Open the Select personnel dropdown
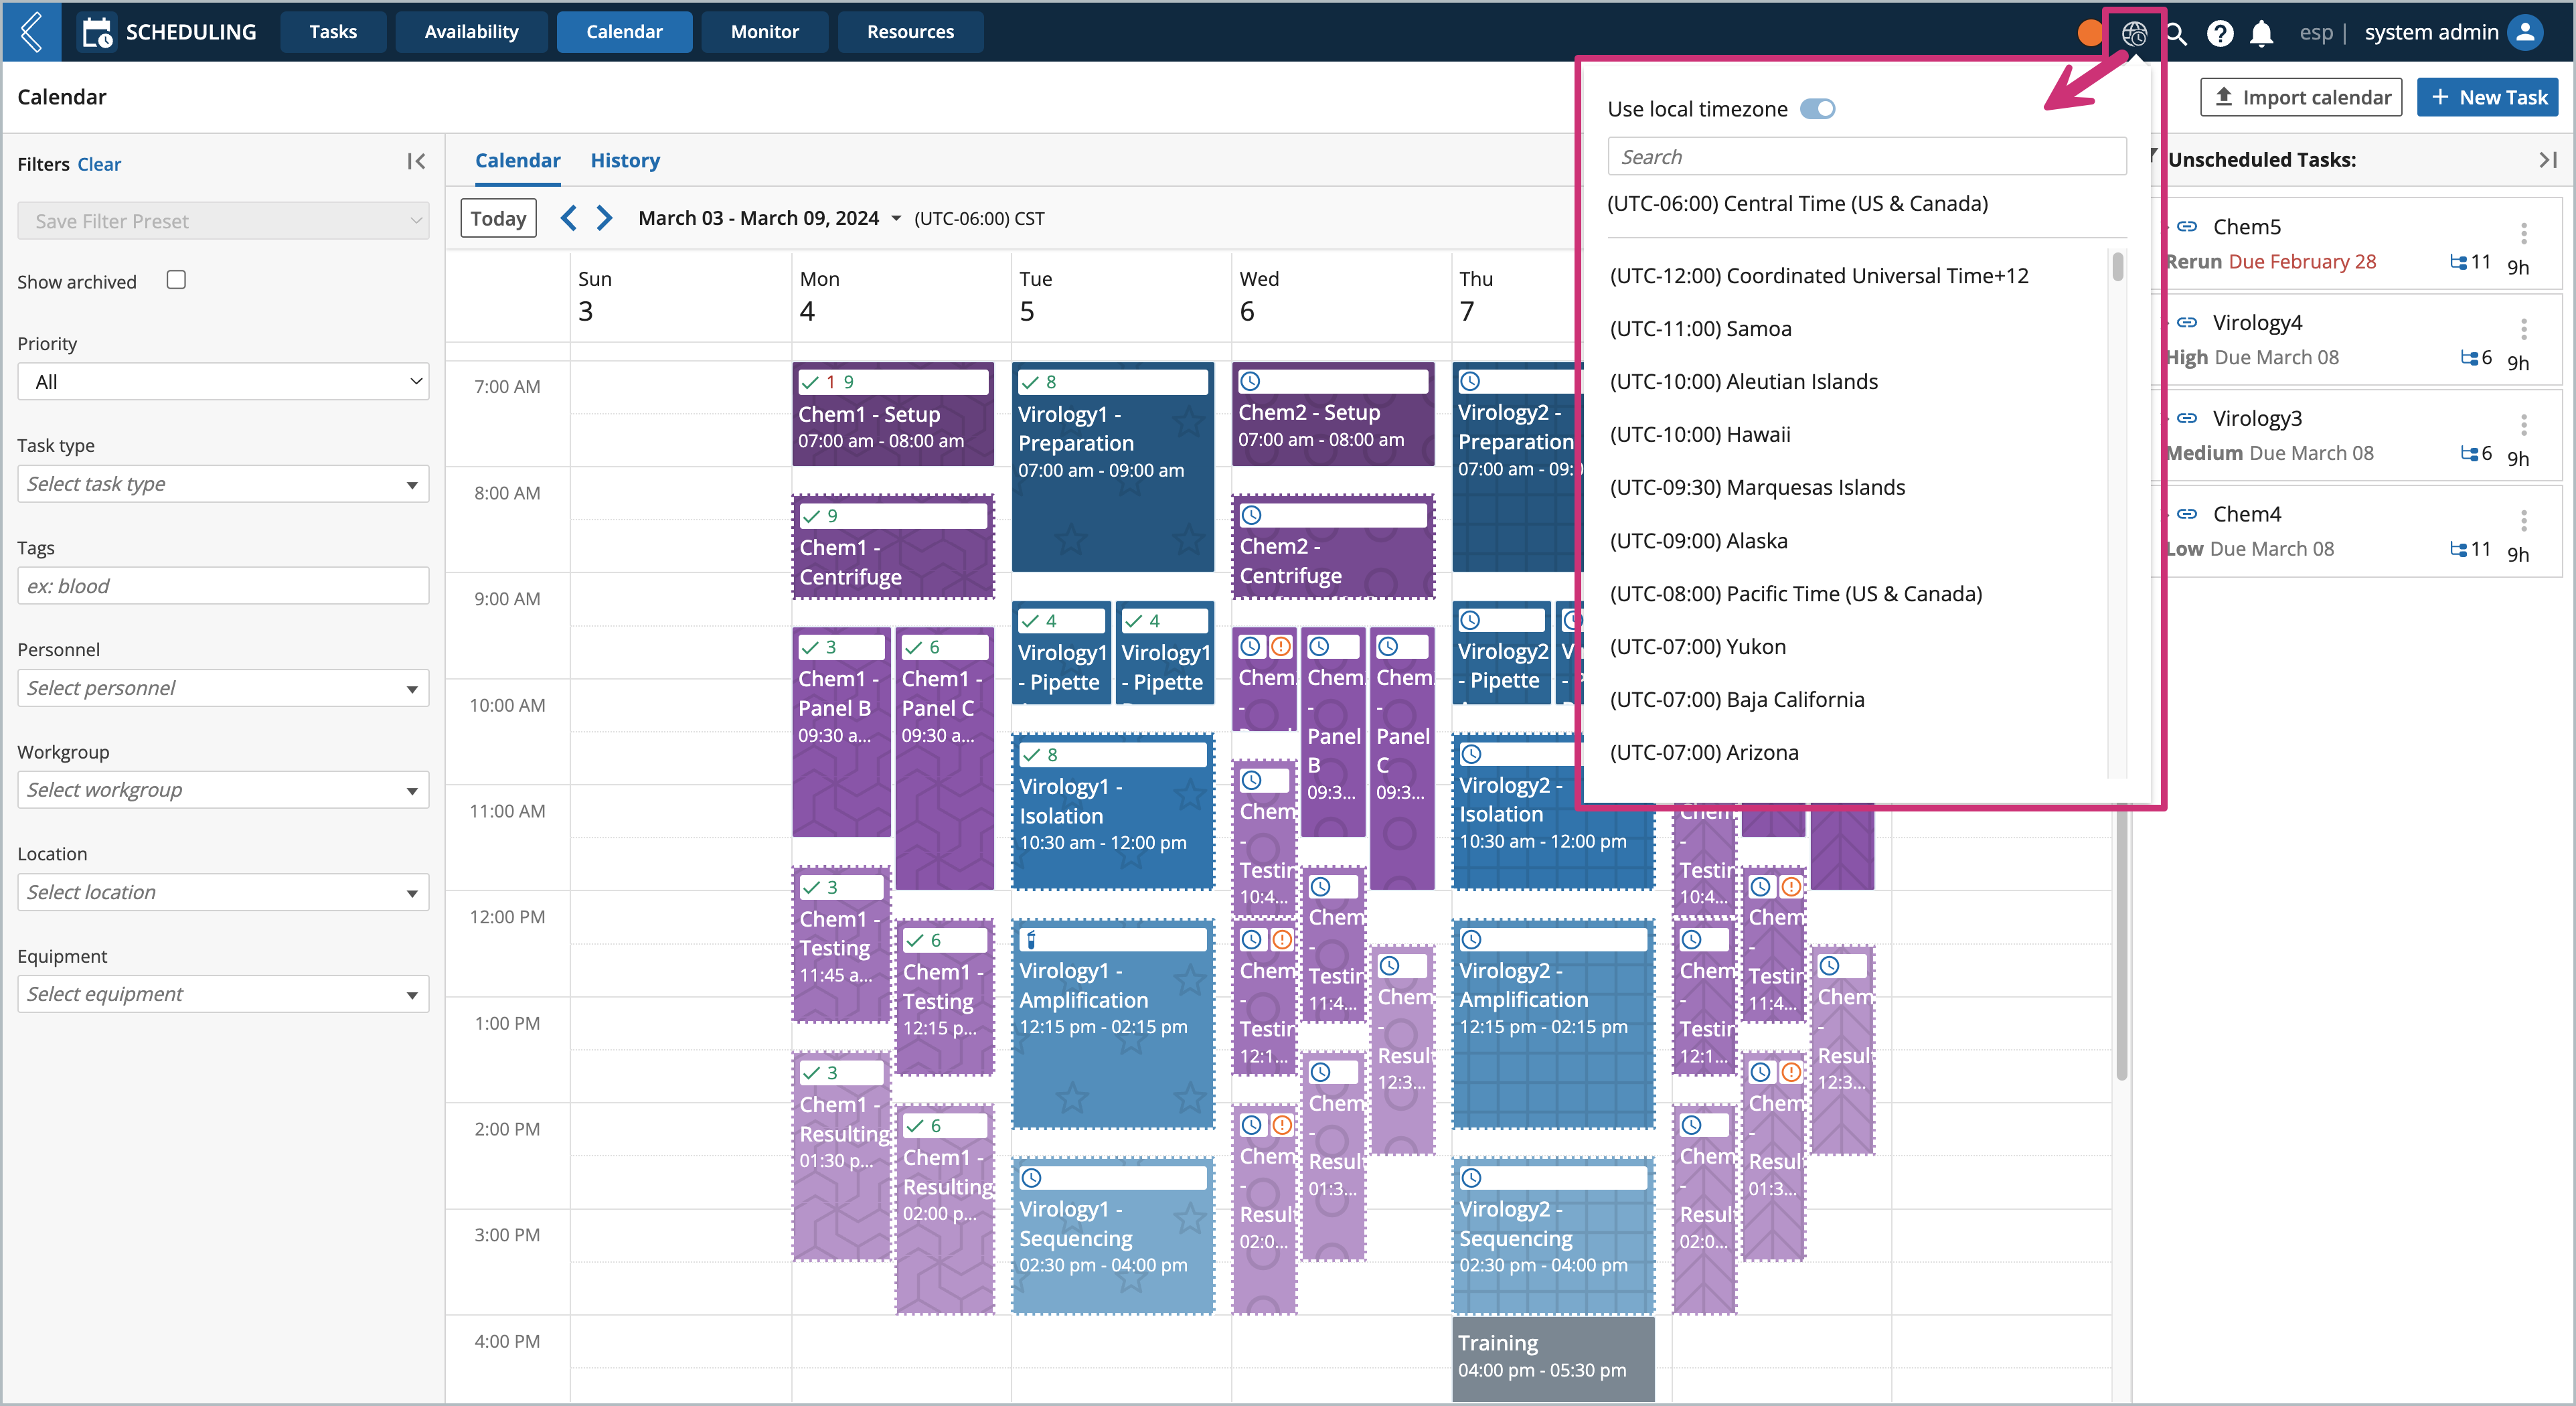 (x=223, y=688)
